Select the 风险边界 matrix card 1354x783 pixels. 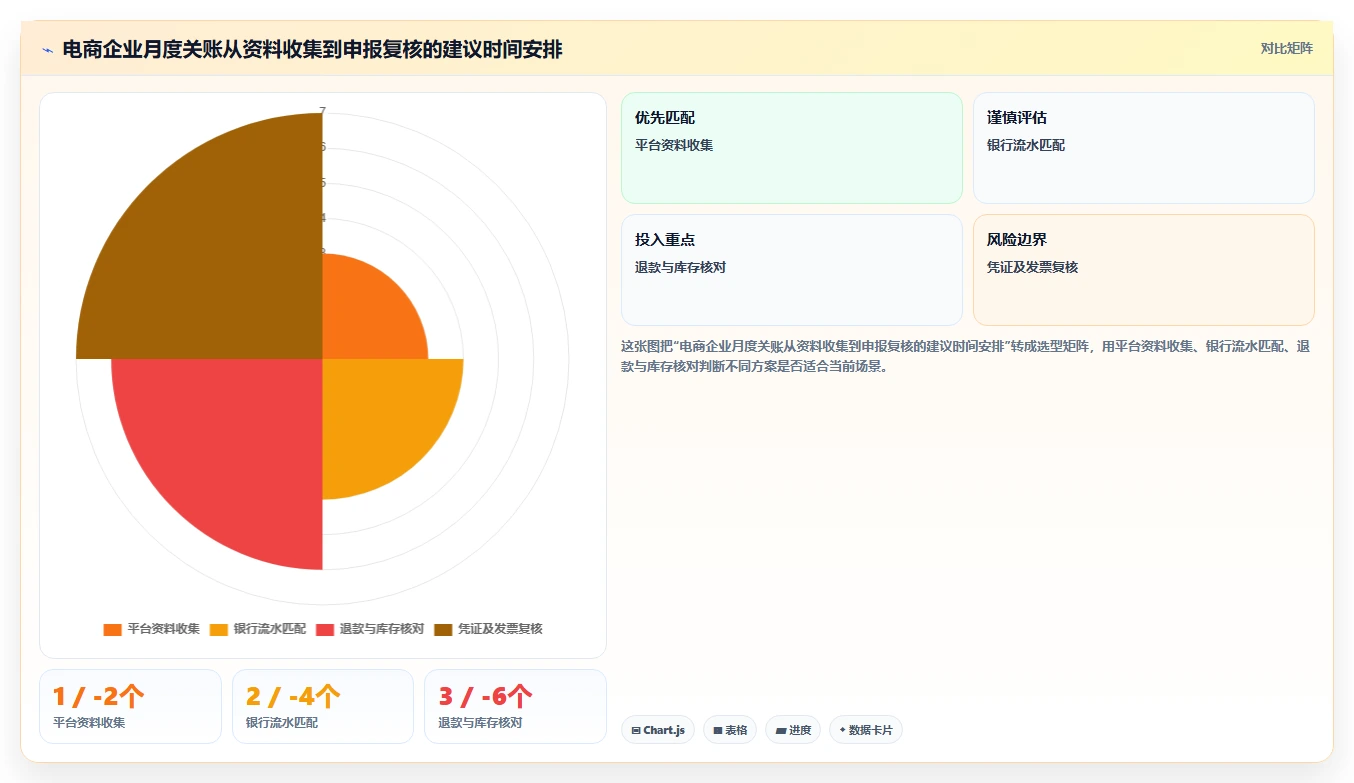[x=1144, y=270]
